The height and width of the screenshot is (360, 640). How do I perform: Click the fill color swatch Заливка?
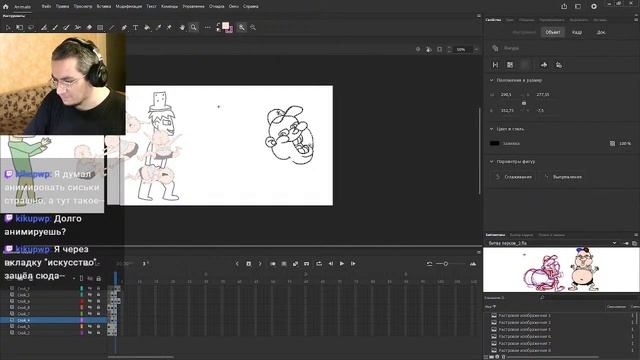(494, 143)
